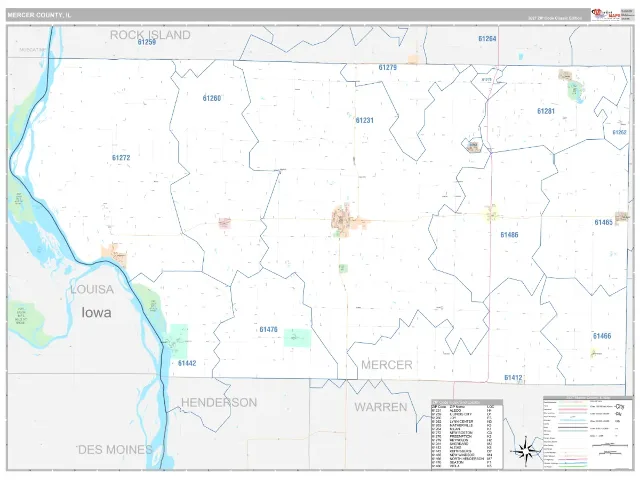
Task: Click the Iowa state label
Action: [x=96, y=313]
